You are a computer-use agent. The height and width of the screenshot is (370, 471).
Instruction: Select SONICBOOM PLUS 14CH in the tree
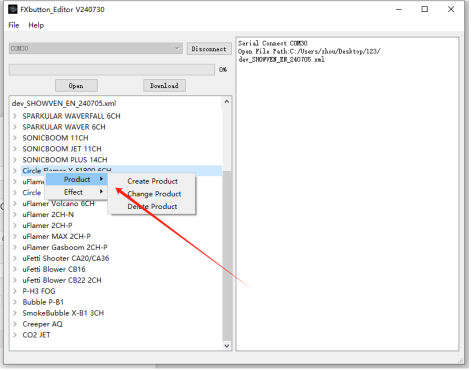(65, 160)
